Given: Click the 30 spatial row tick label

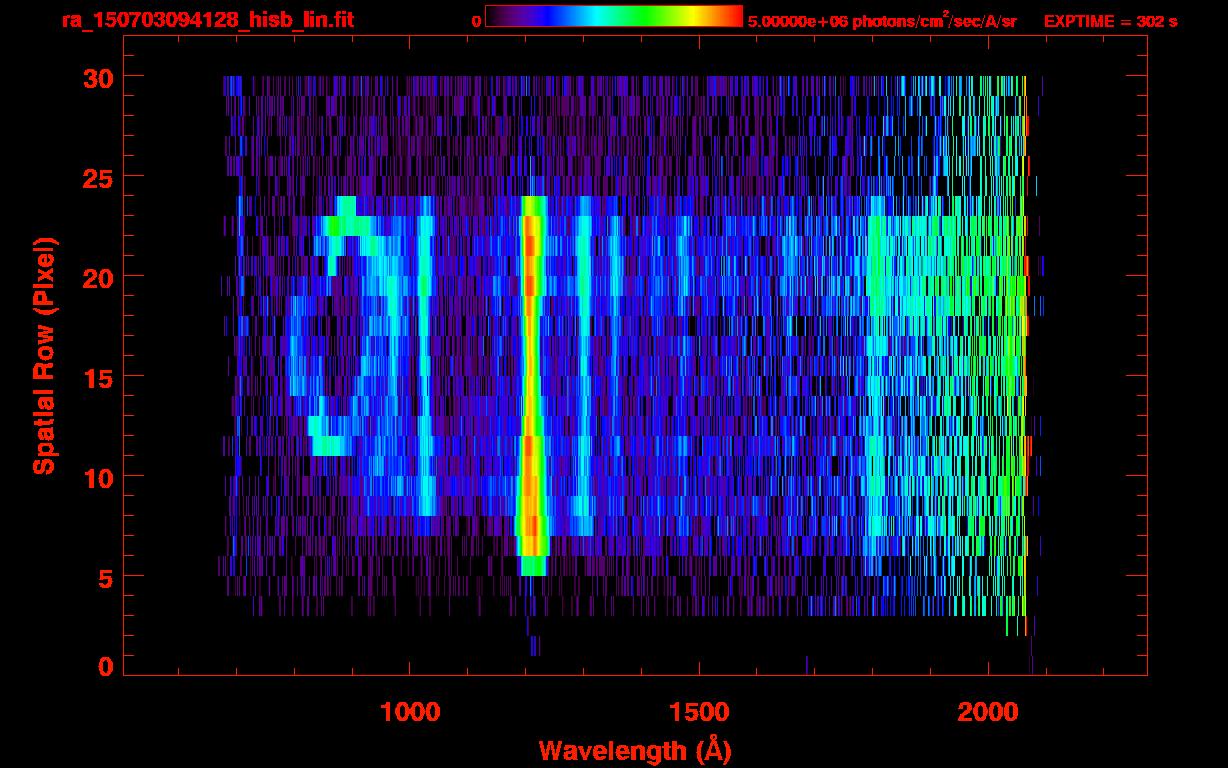Looking at the screenshot, I should [98, 77].
